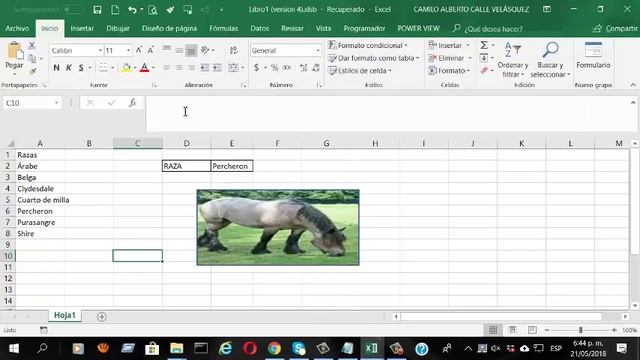640x360 pixels.
Task: Switch to Page Break Preview in status bar
Action: [532, 330]
